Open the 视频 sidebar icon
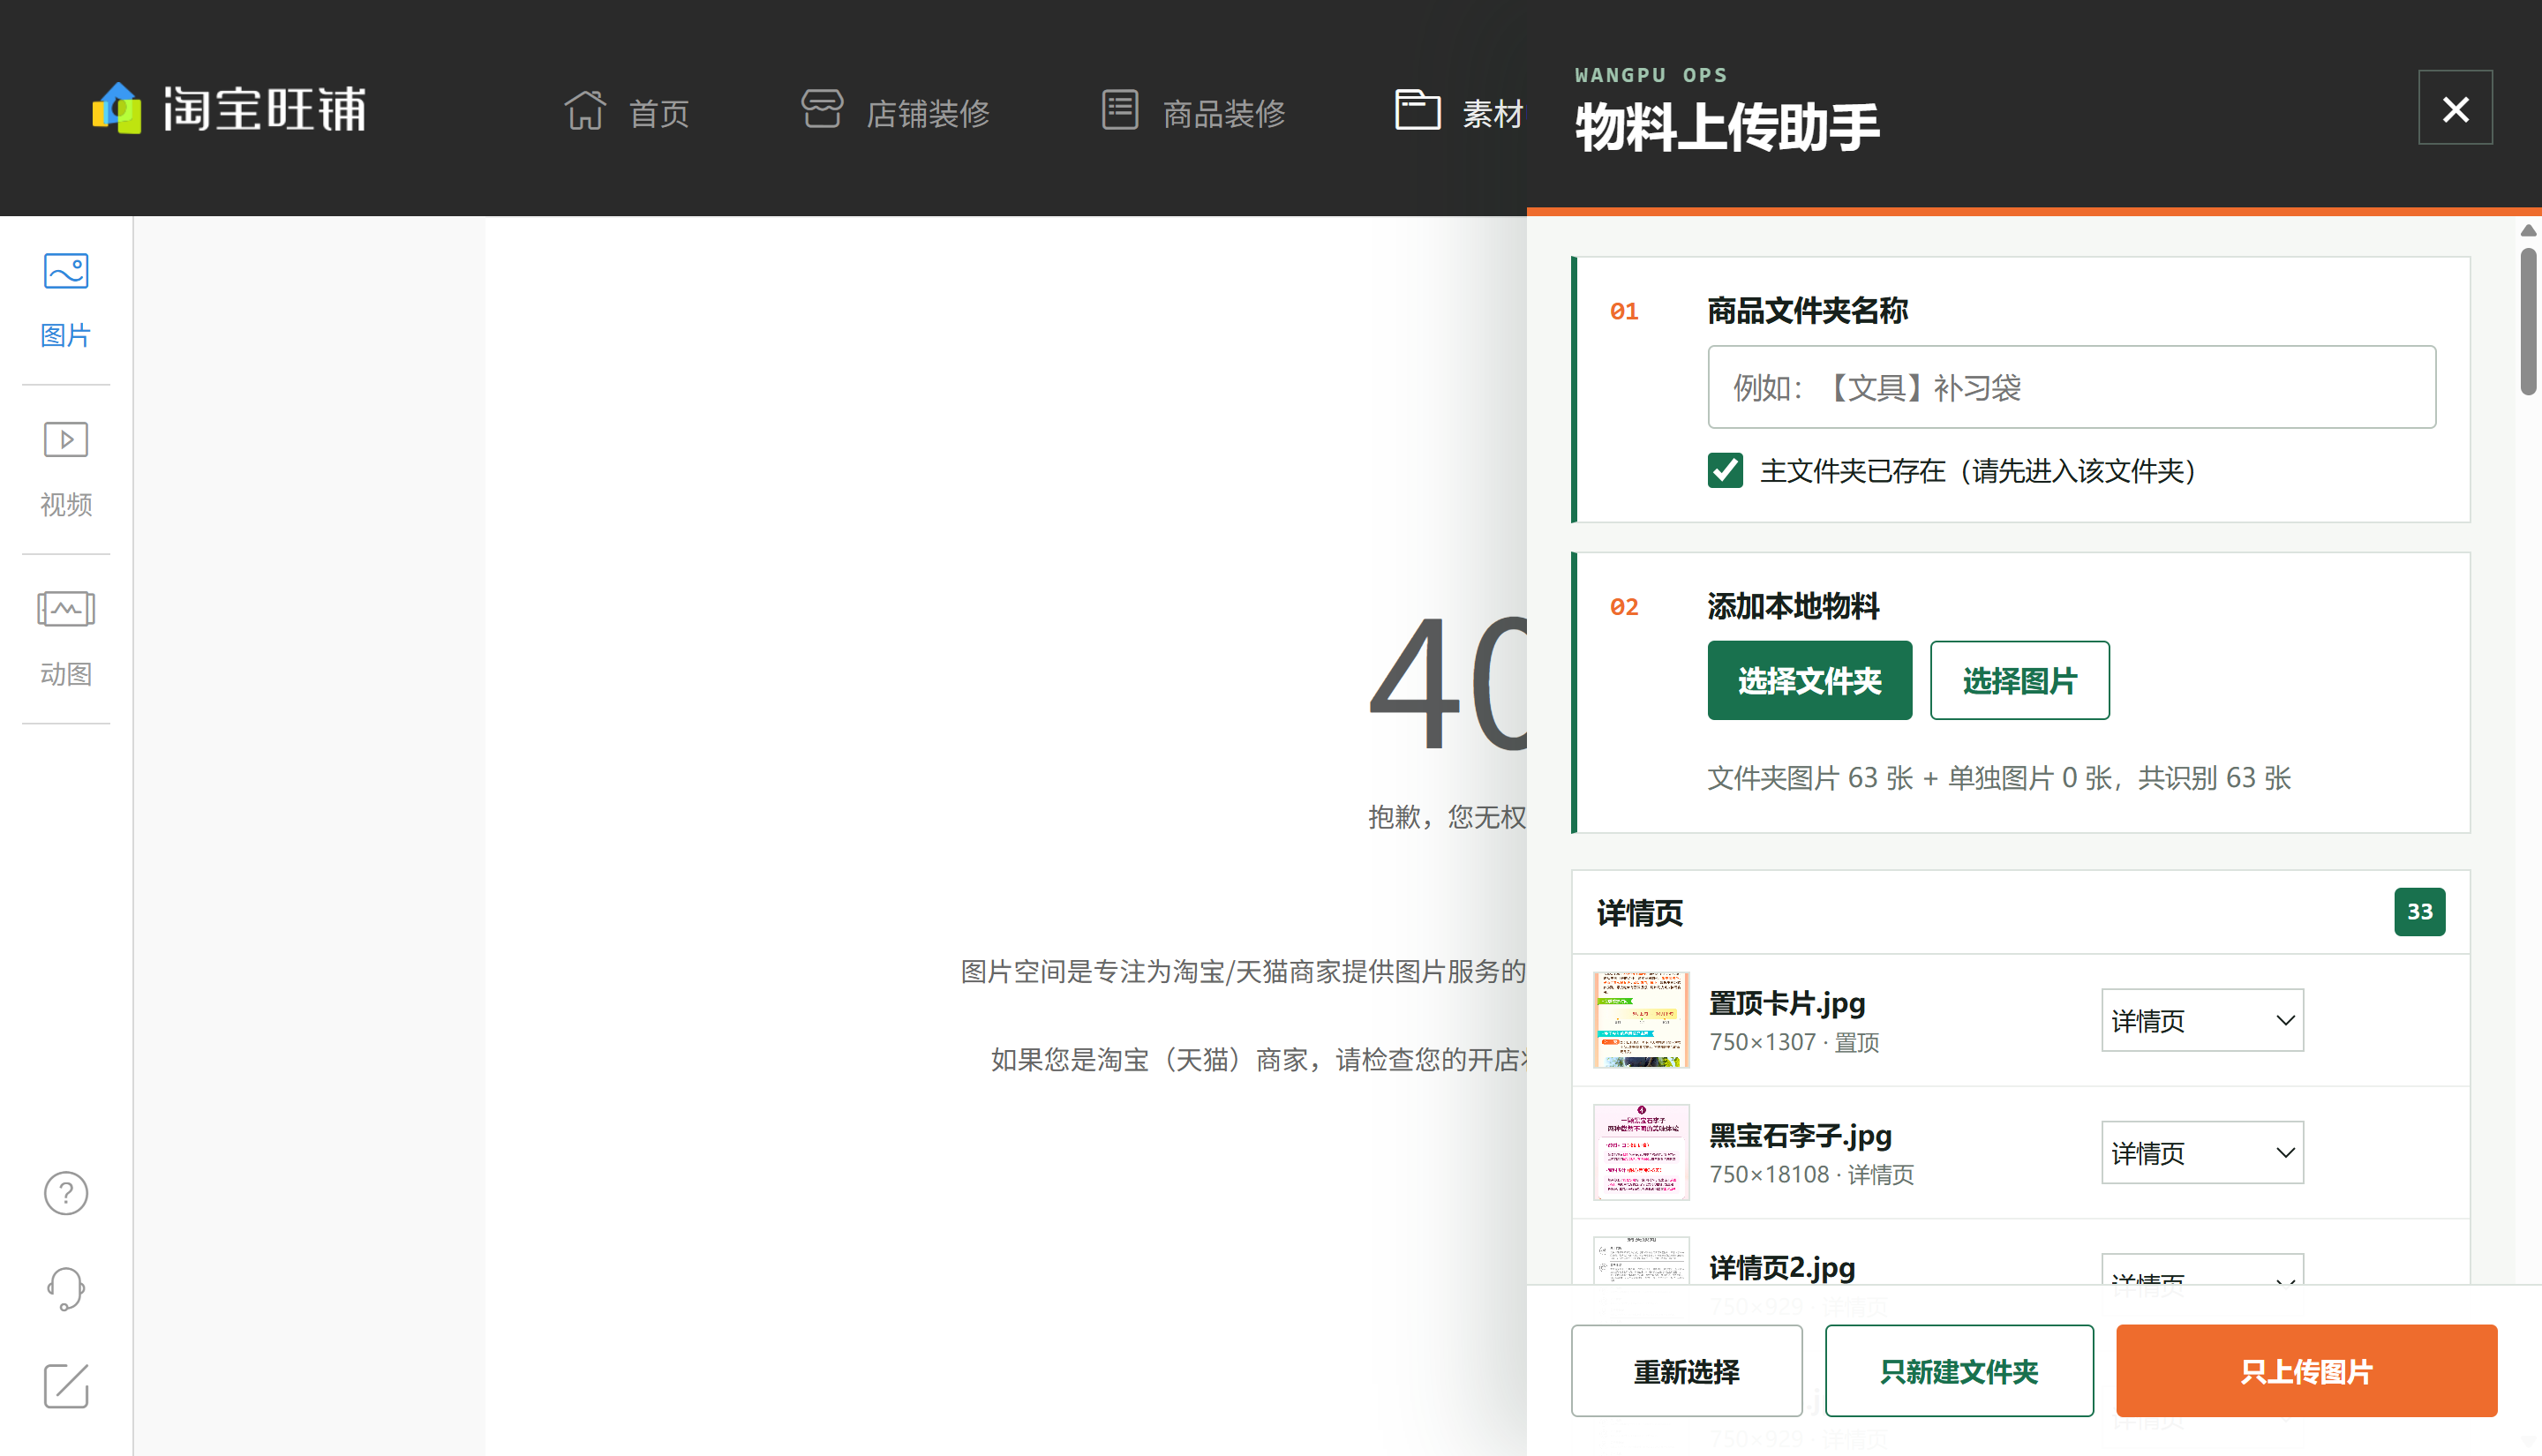 (66, 440)
